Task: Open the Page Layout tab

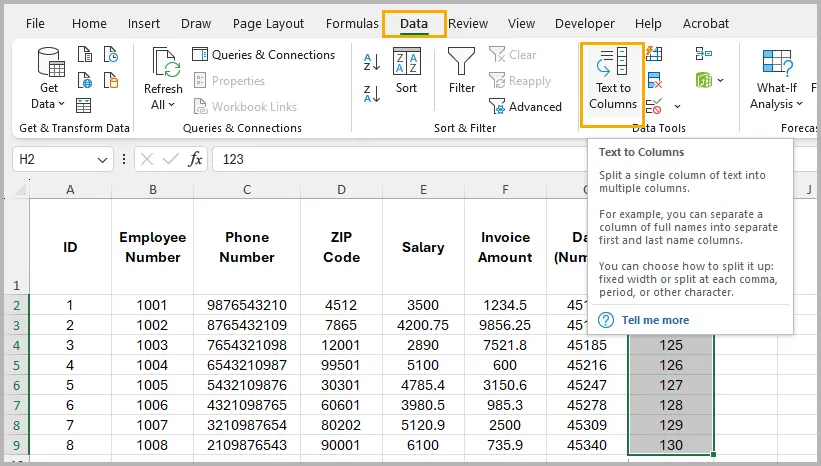Action: click(268, 24)
